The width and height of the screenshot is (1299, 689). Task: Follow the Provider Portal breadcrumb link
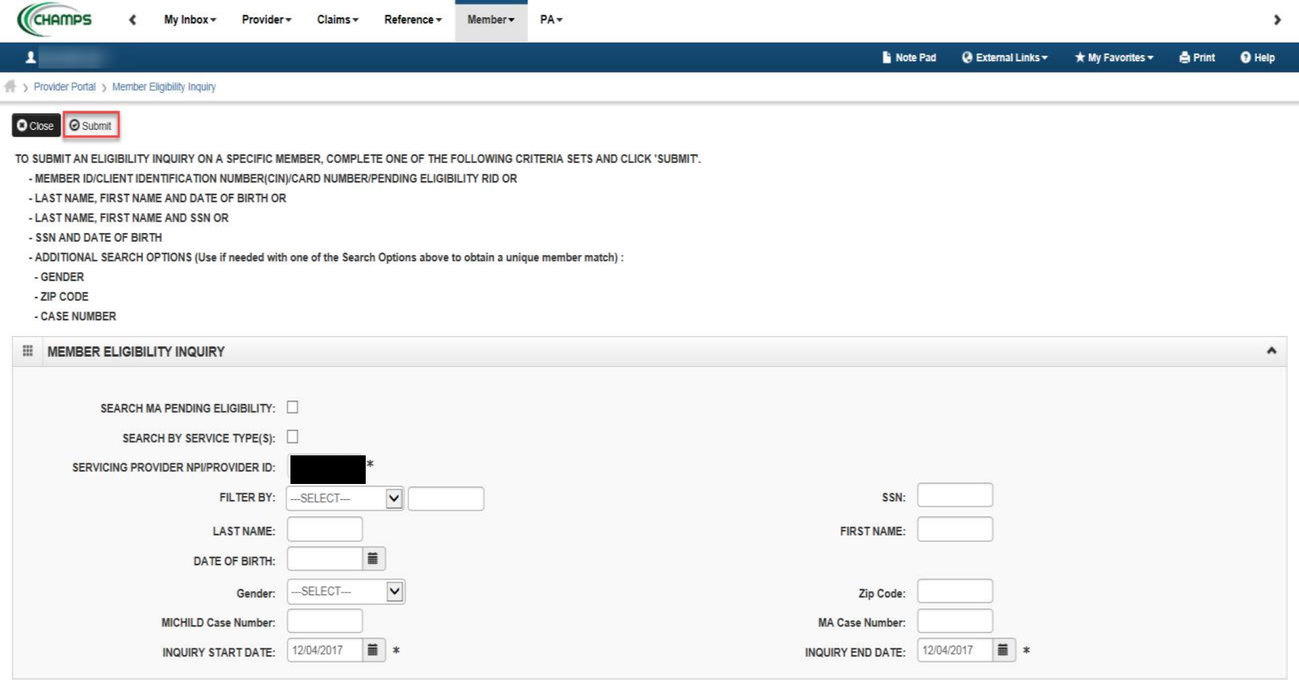[x=65, y=87]
